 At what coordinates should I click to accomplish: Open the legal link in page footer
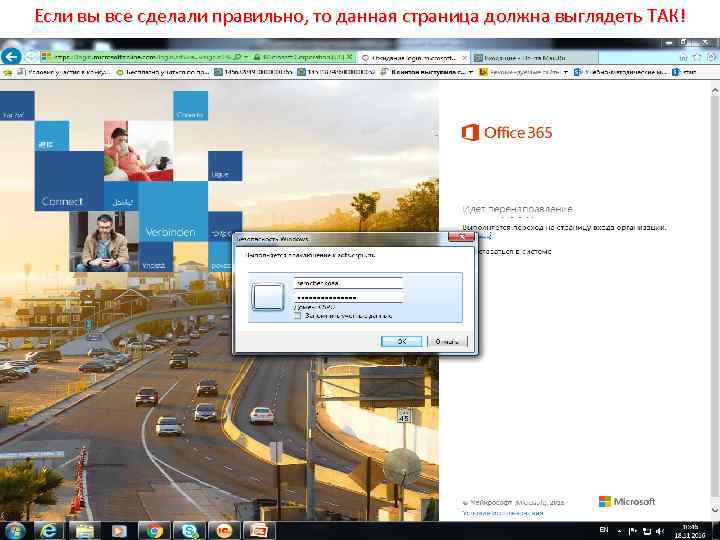[502, 513]
